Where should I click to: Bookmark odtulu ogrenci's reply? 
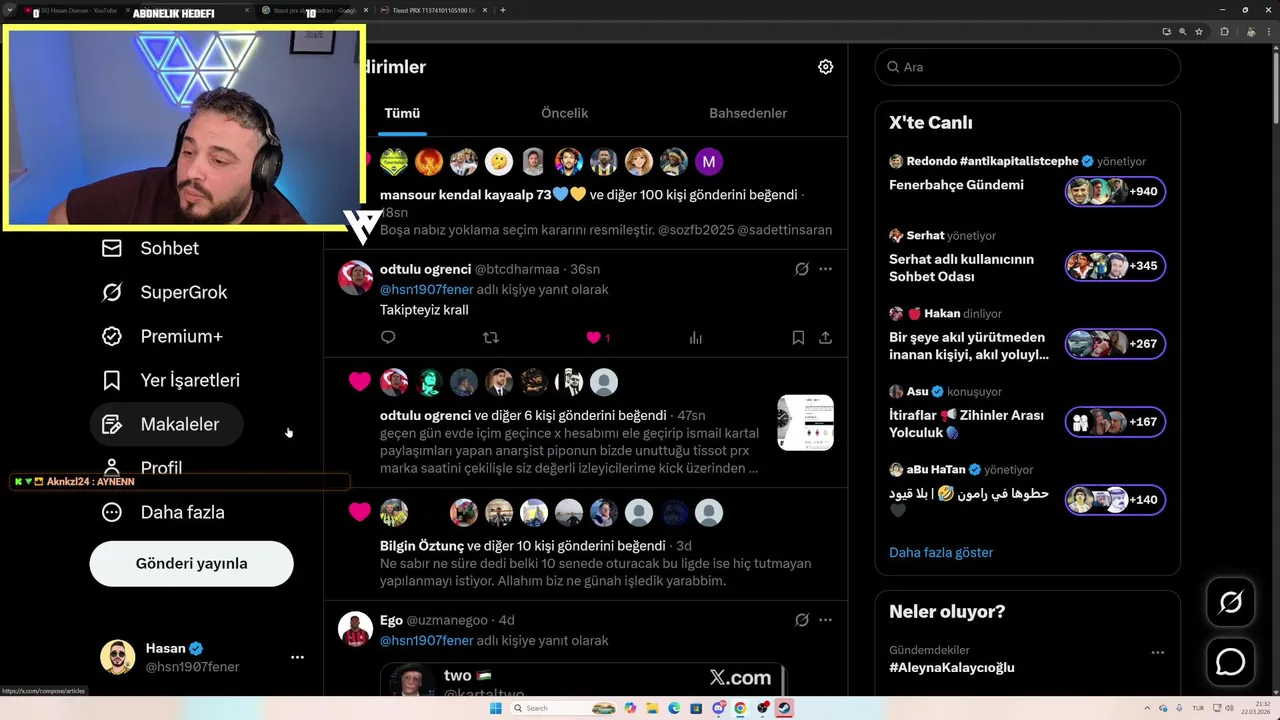[x=798, y=338]
